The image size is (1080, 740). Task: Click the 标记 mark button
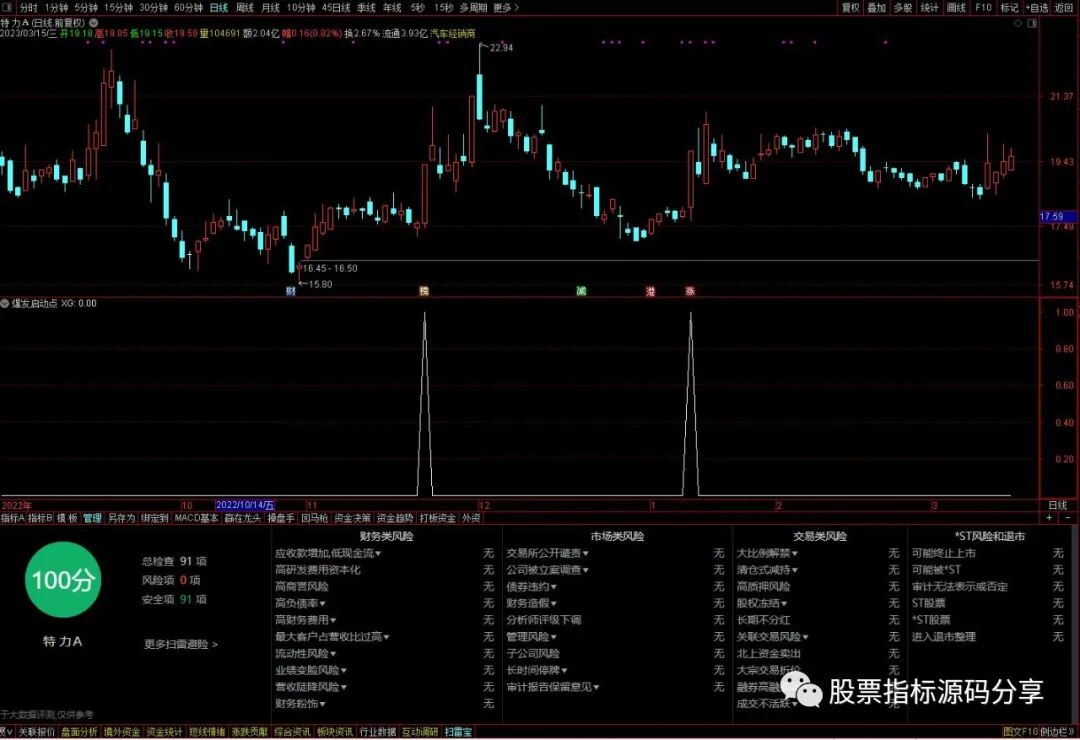[1009, 8]
